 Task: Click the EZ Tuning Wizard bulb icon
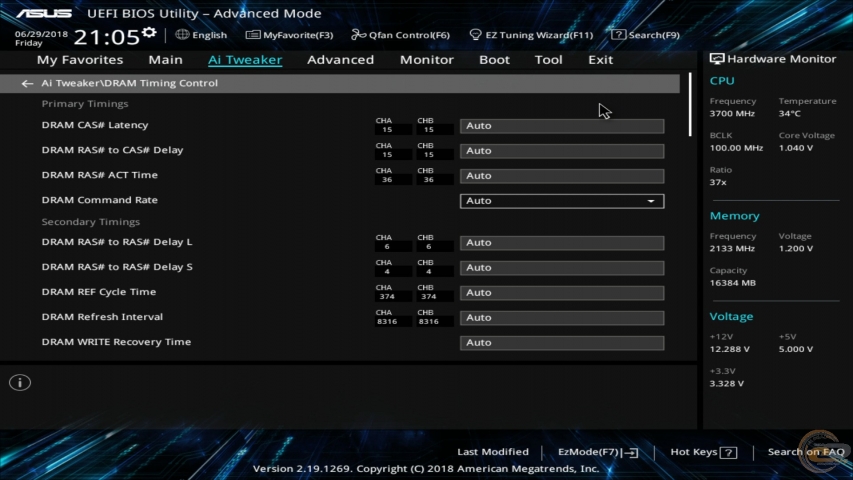point(475,35)
